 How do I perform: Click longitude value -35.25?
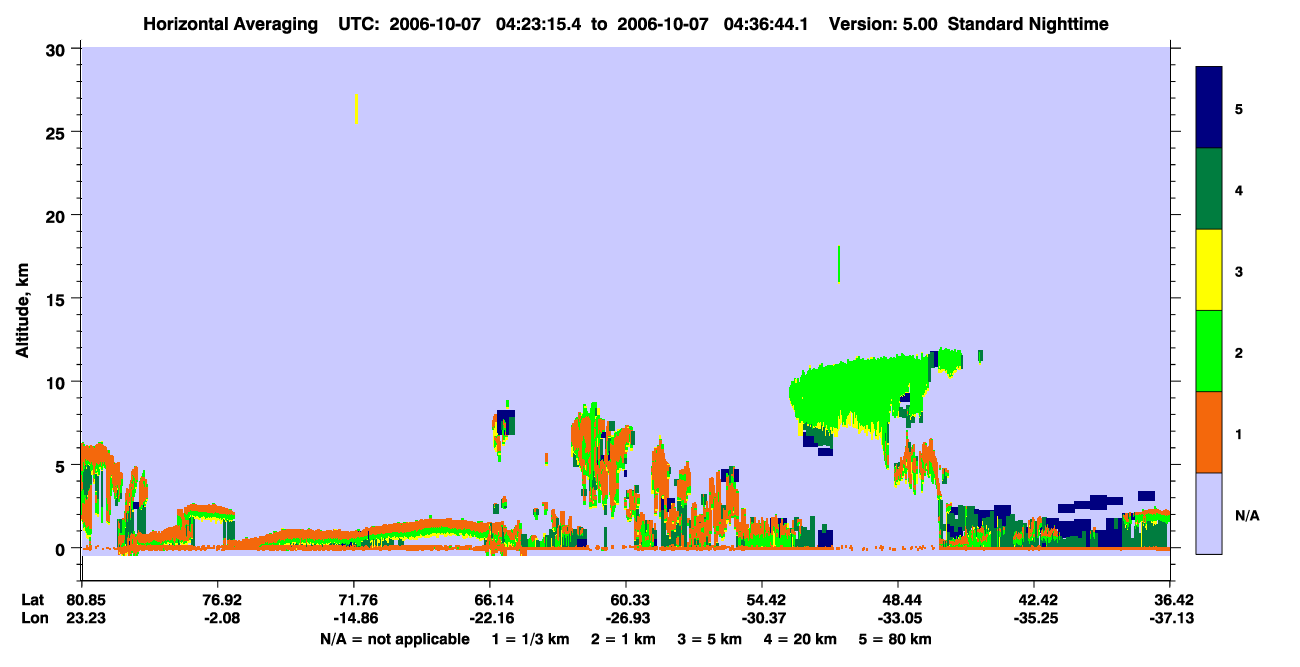1034,619
